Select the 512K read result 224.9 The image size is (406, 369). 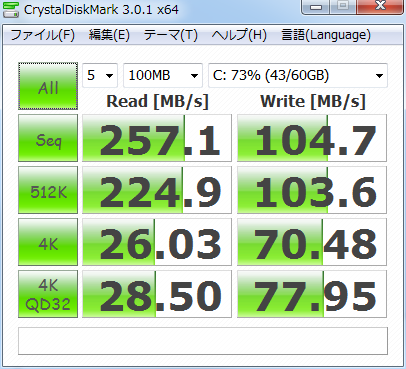[x=157, y=190]
